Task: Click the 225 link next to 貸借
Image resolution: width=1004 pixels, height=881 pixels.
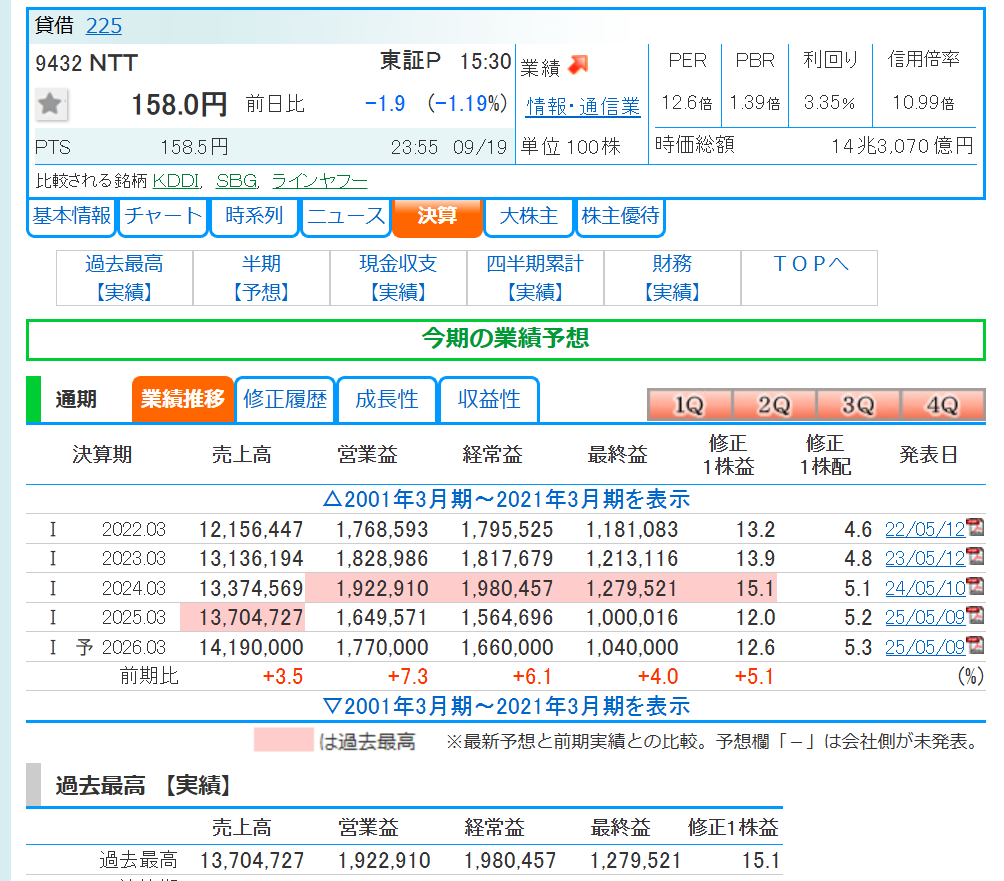Action: (x=103, y=26)
